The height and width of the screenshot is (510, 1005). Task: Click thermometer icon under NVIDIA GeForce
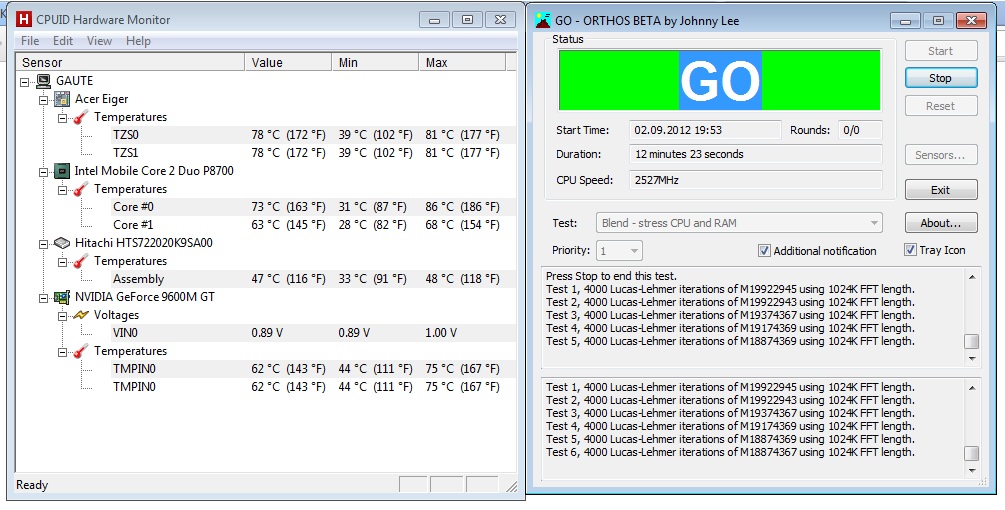81,350
